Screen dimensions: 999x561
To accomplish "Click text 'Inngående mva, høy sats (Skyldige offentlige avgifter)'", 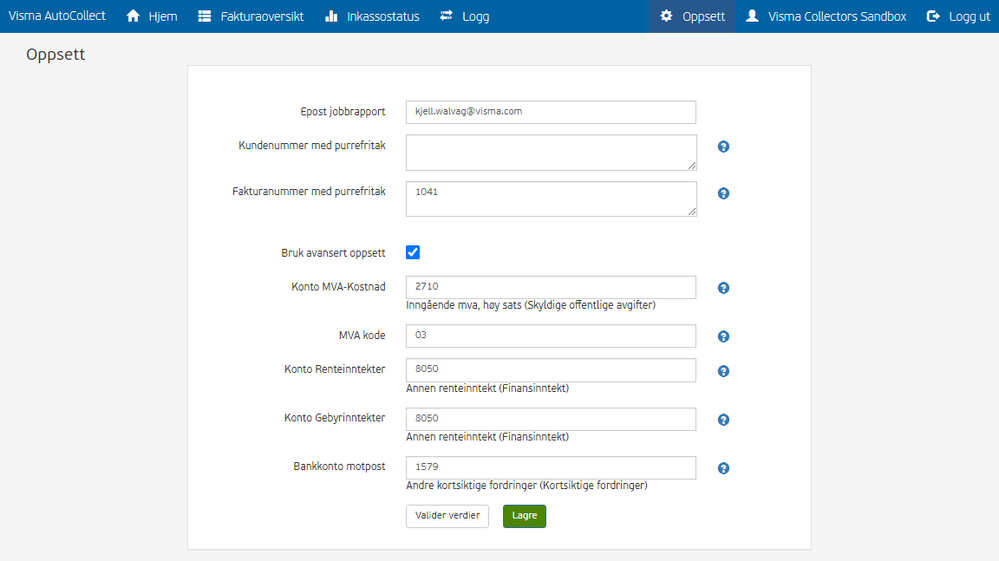I will [531, 305].
